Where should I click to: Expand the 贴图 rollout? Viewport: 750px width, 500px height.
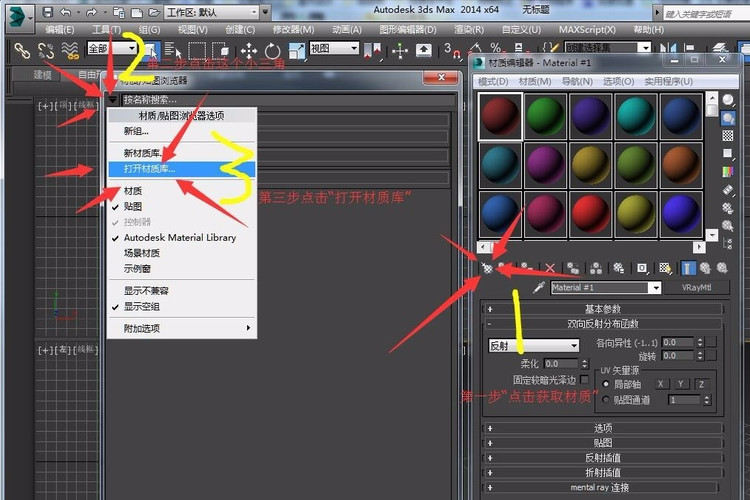[602, 443]
